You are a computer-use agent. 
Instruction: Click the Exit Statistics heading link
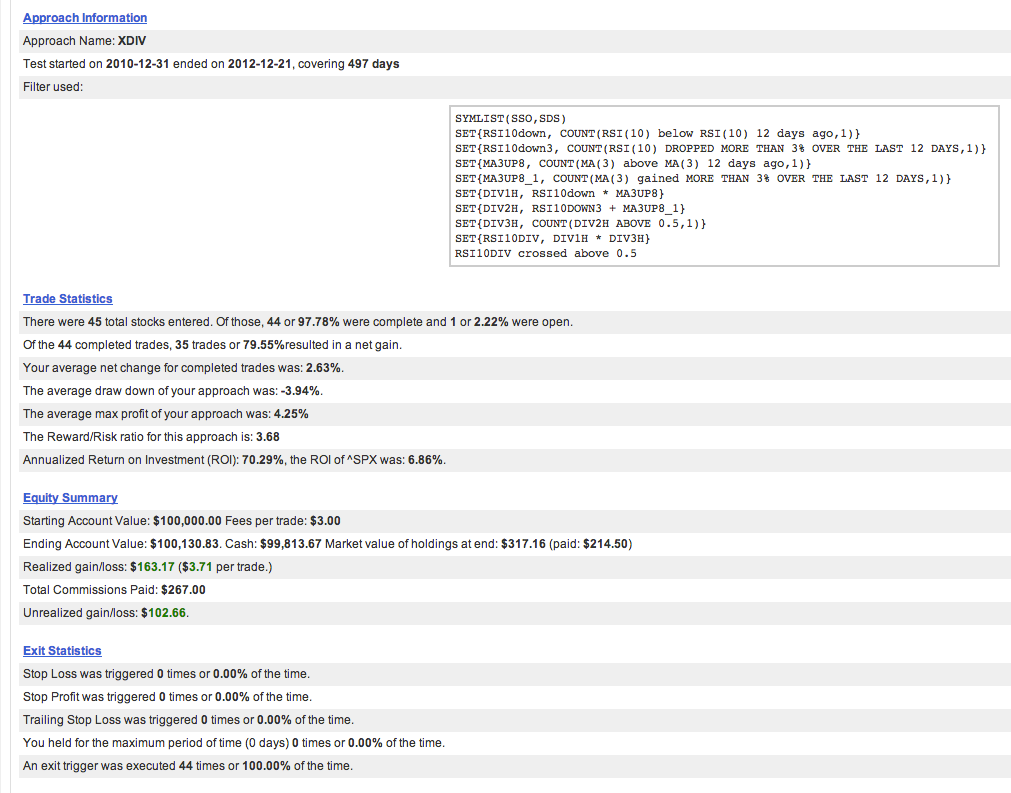62,651
